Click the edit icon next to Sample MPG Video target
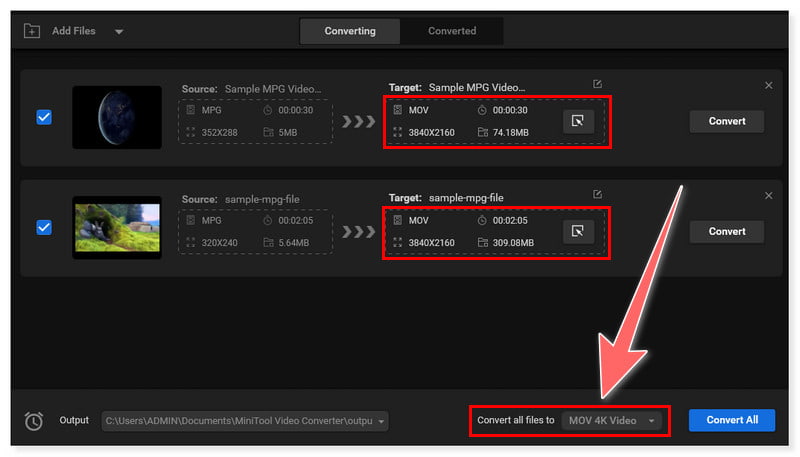This screenshot has height=457, width=800. pos(597,85)
